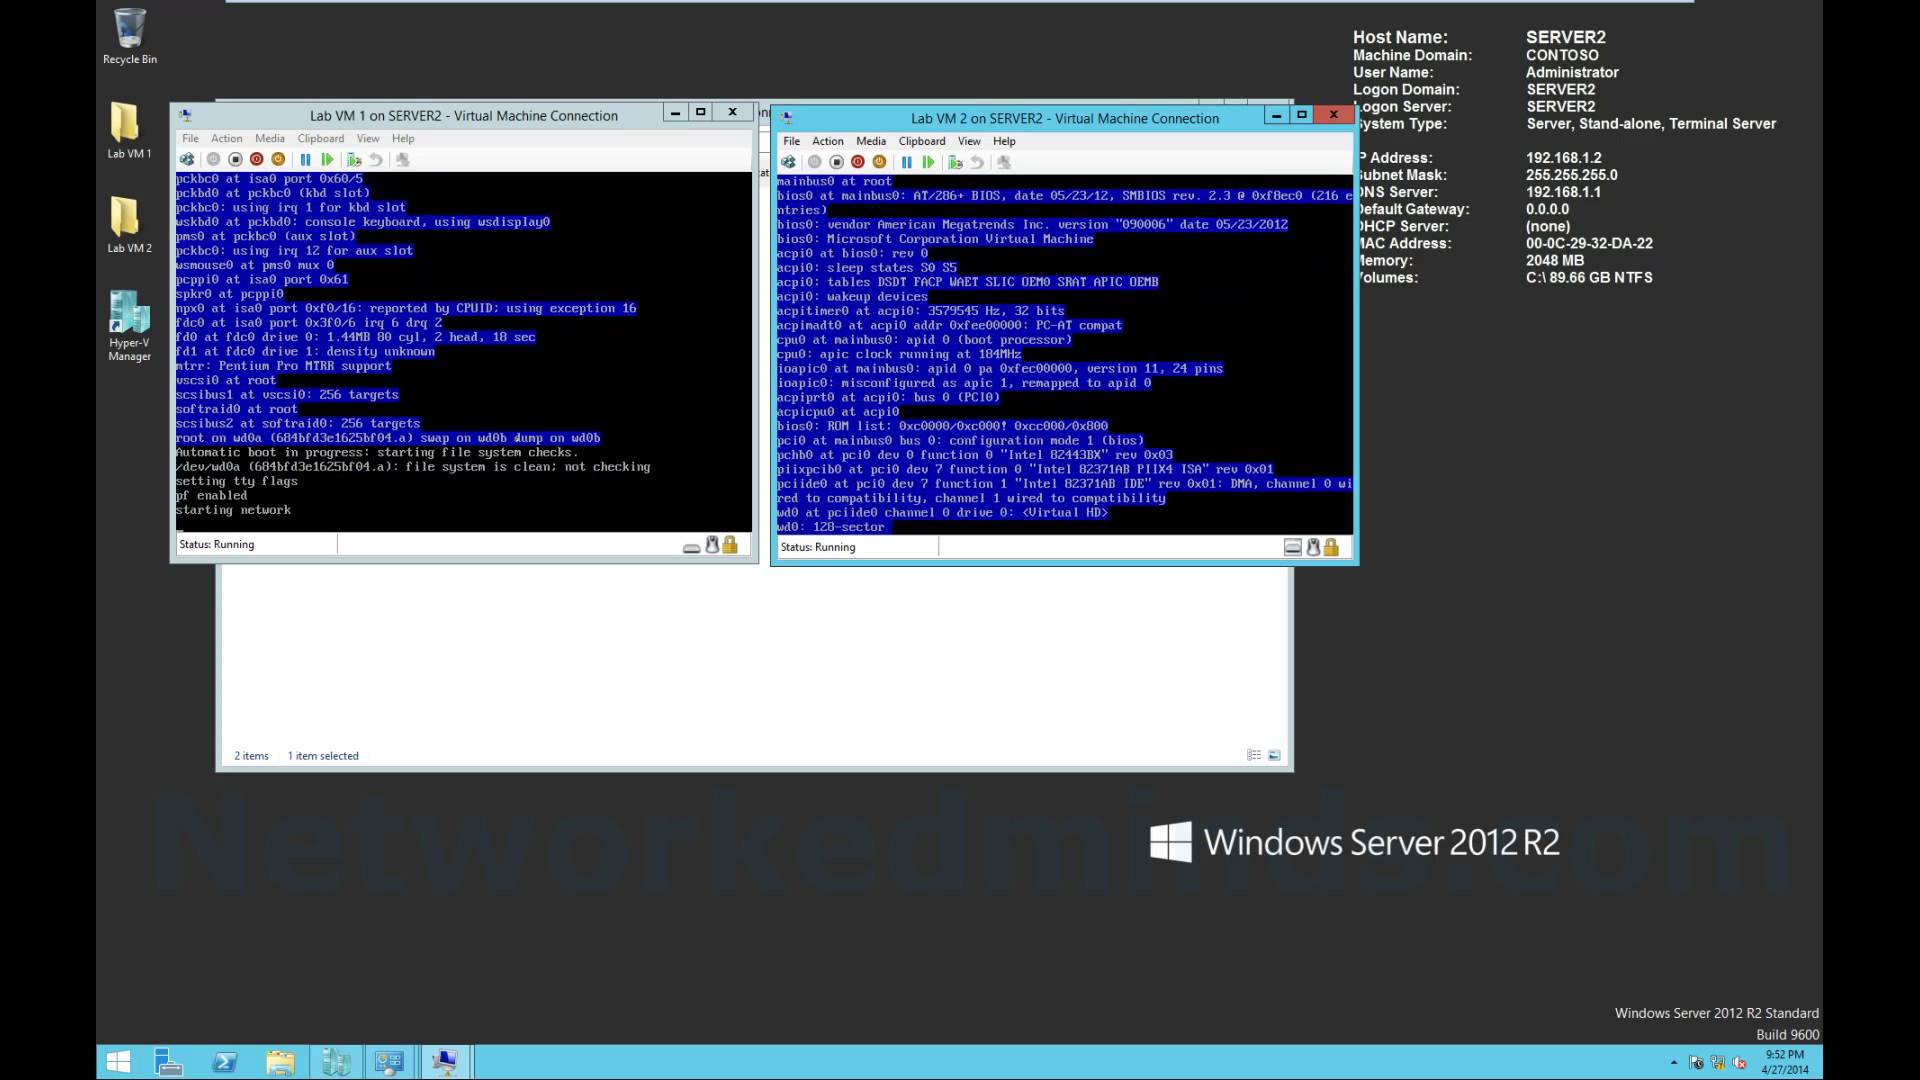Click Ctrl+Alt+Delete icon in Lab VM 1 toolbar
Viewport: 1920px width, 1080px height.
(187, 160)
